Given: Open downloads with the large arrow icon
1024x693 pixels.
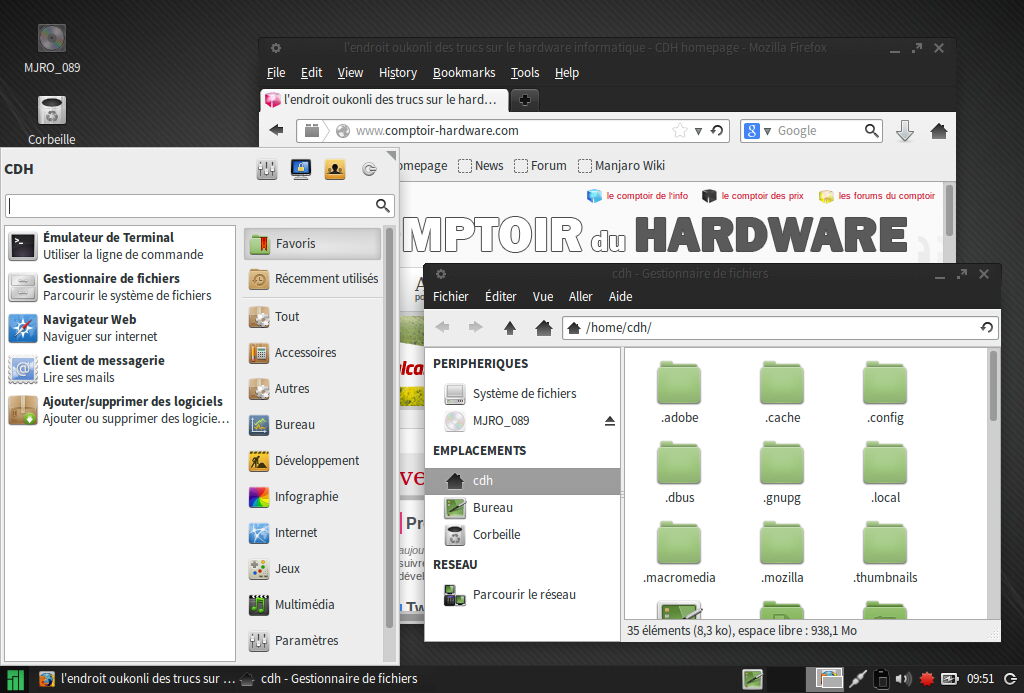Looking at the screenshot, I should click(904, 130).
